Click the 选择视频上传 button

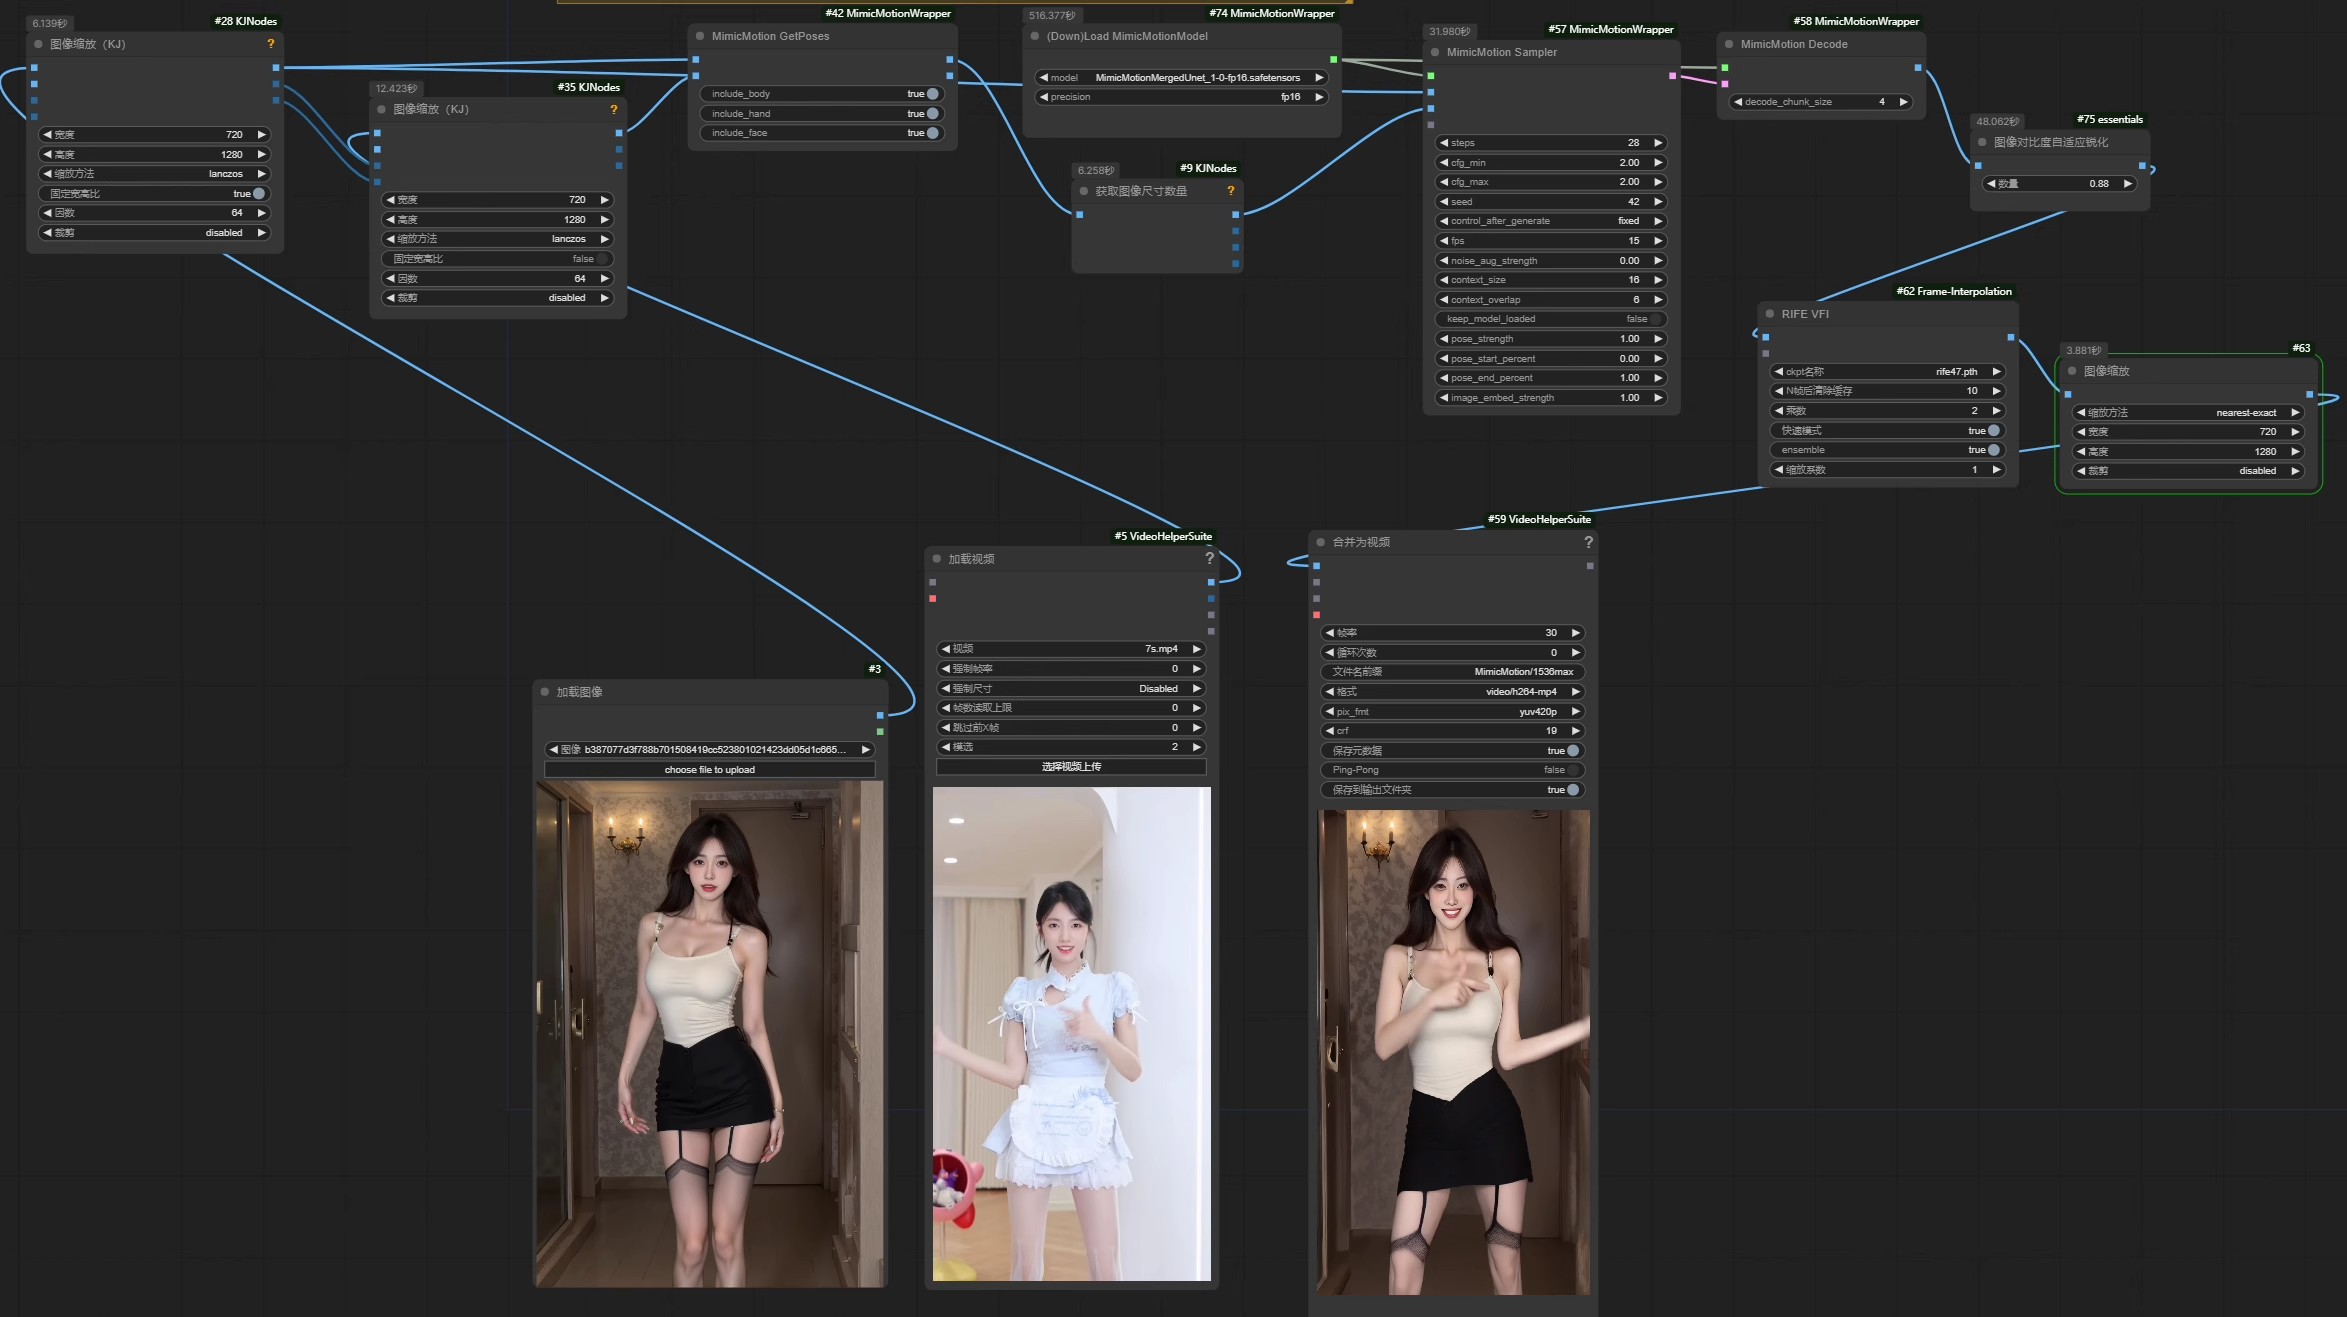[x=1071, y=767]
